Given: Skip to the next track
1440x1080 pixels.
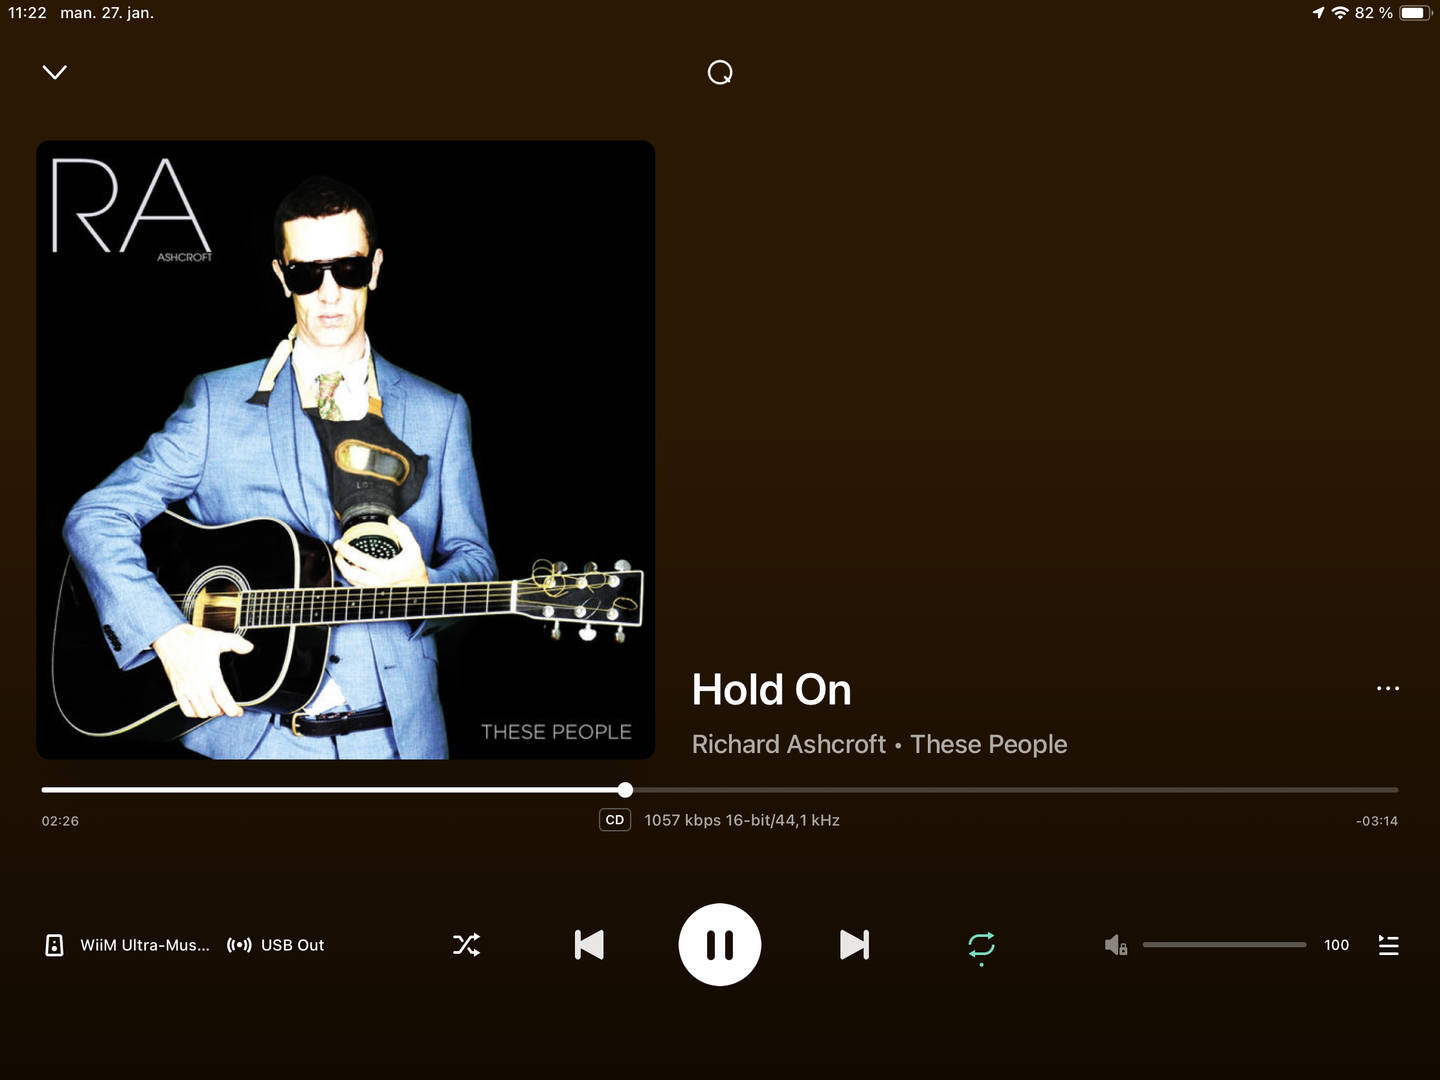Looking at the screenshot, I should (x=854, y=945).
